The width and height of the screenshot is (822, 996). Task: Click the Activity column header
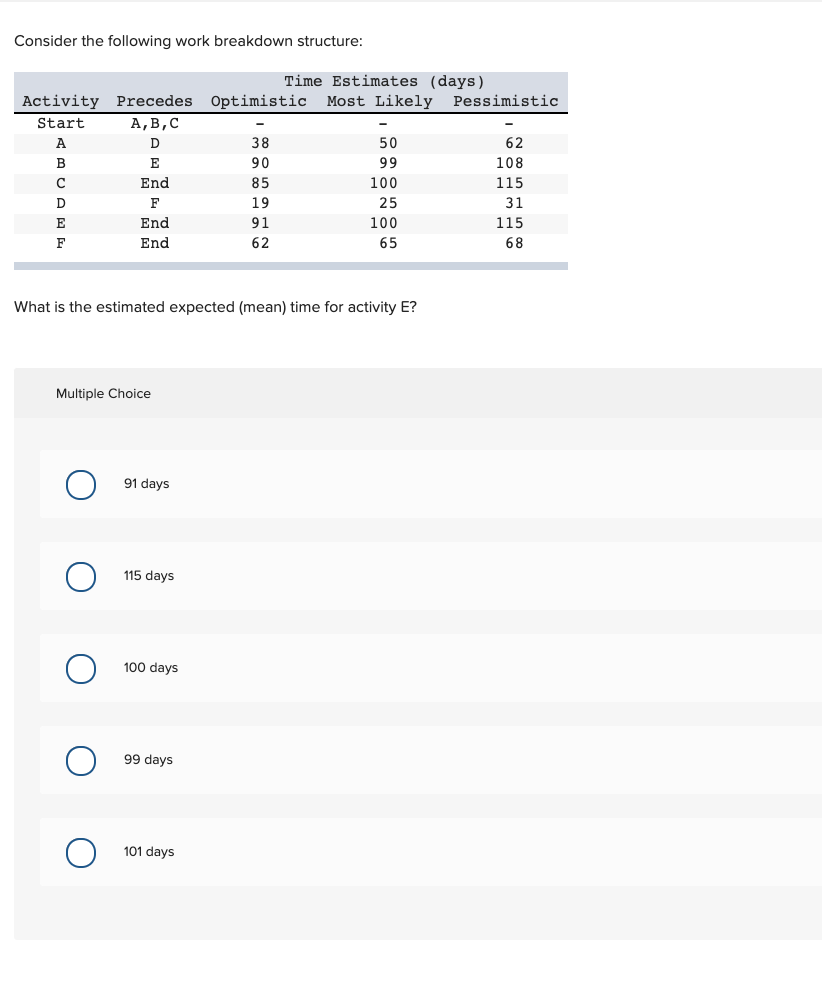tap(61, 101)
